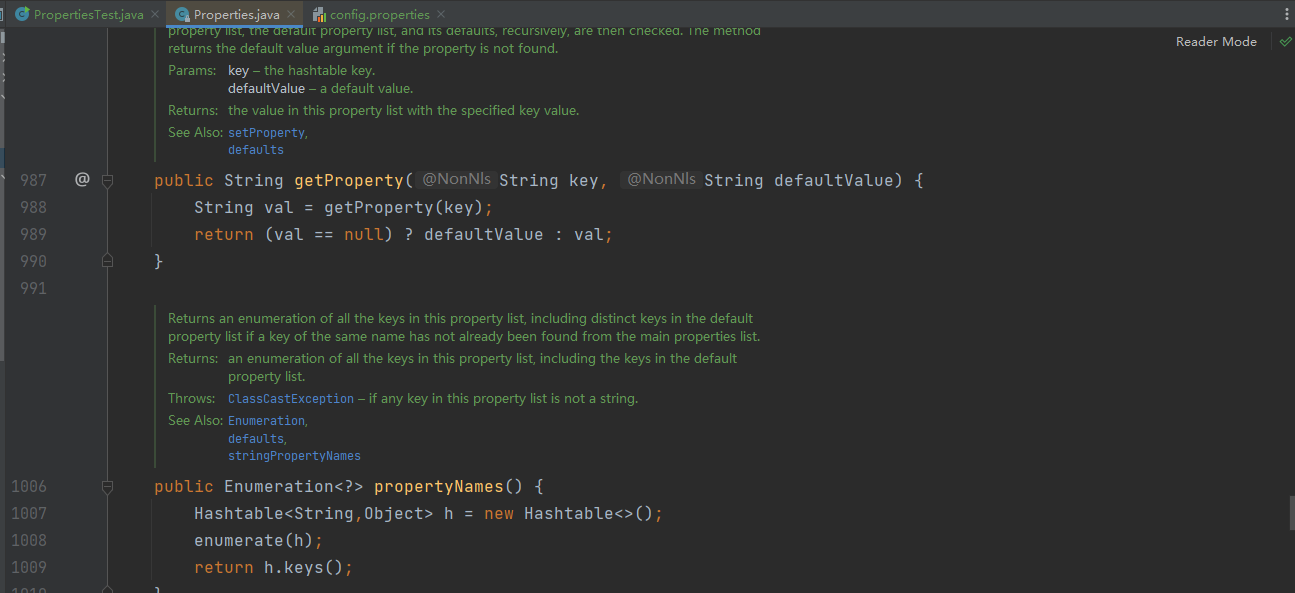Close the Properties.java tab
Image resolution: width=1295 pixels, height=593 pixels.
291,15
